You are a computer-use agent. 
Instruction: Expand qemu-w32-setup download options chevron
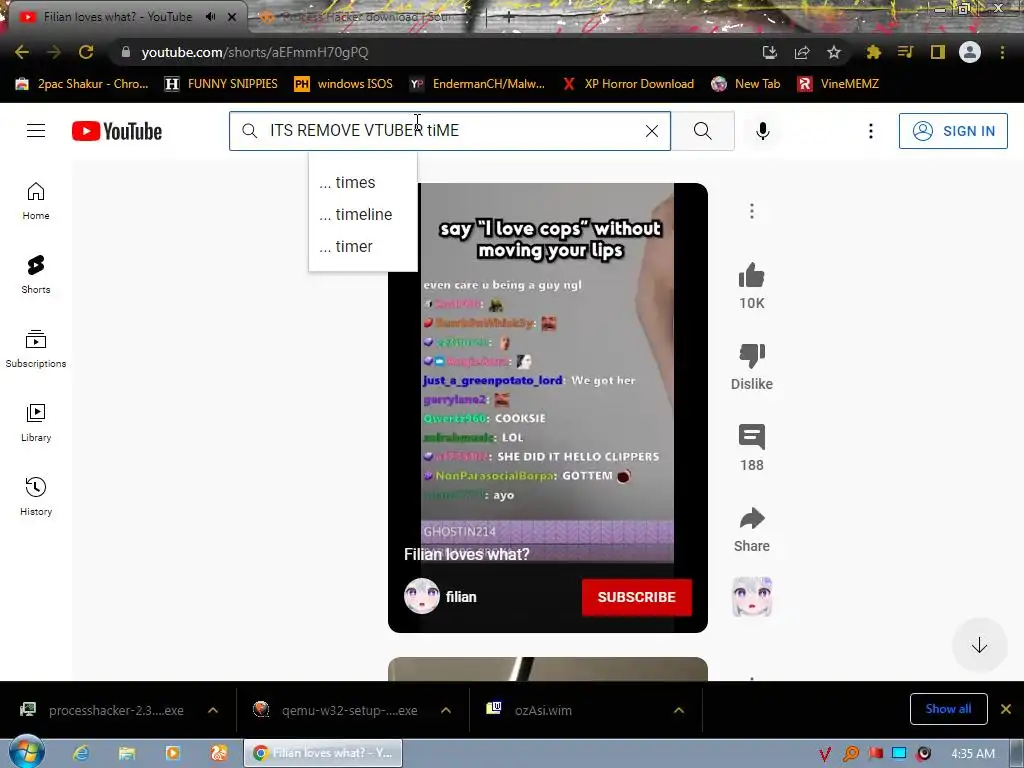(446, 710)
